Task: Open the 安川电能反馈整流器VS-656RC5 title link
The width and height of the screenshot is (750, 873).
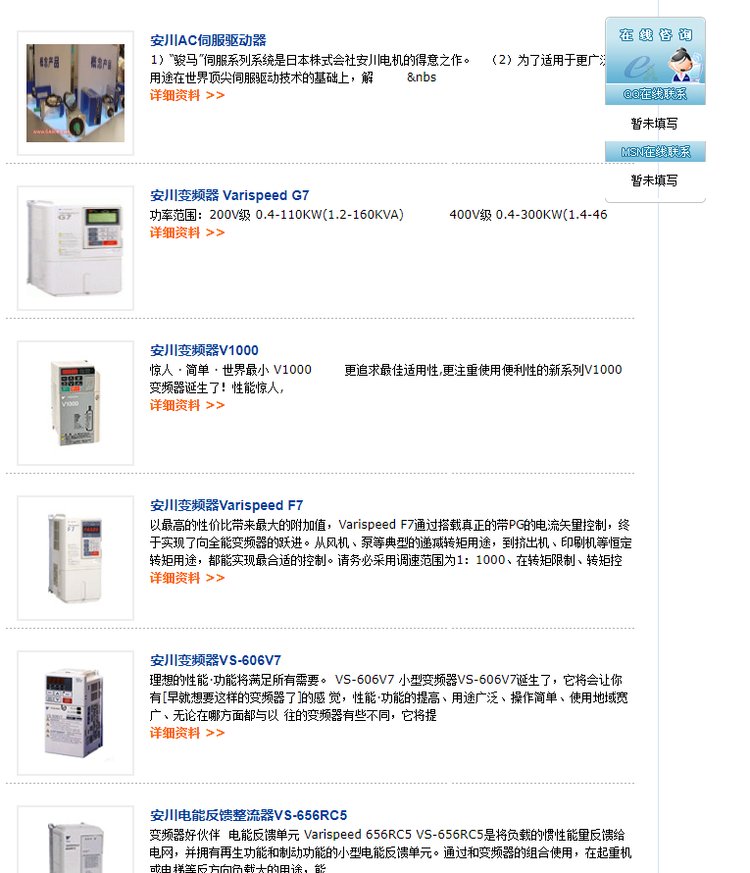Action: (248, 815)
